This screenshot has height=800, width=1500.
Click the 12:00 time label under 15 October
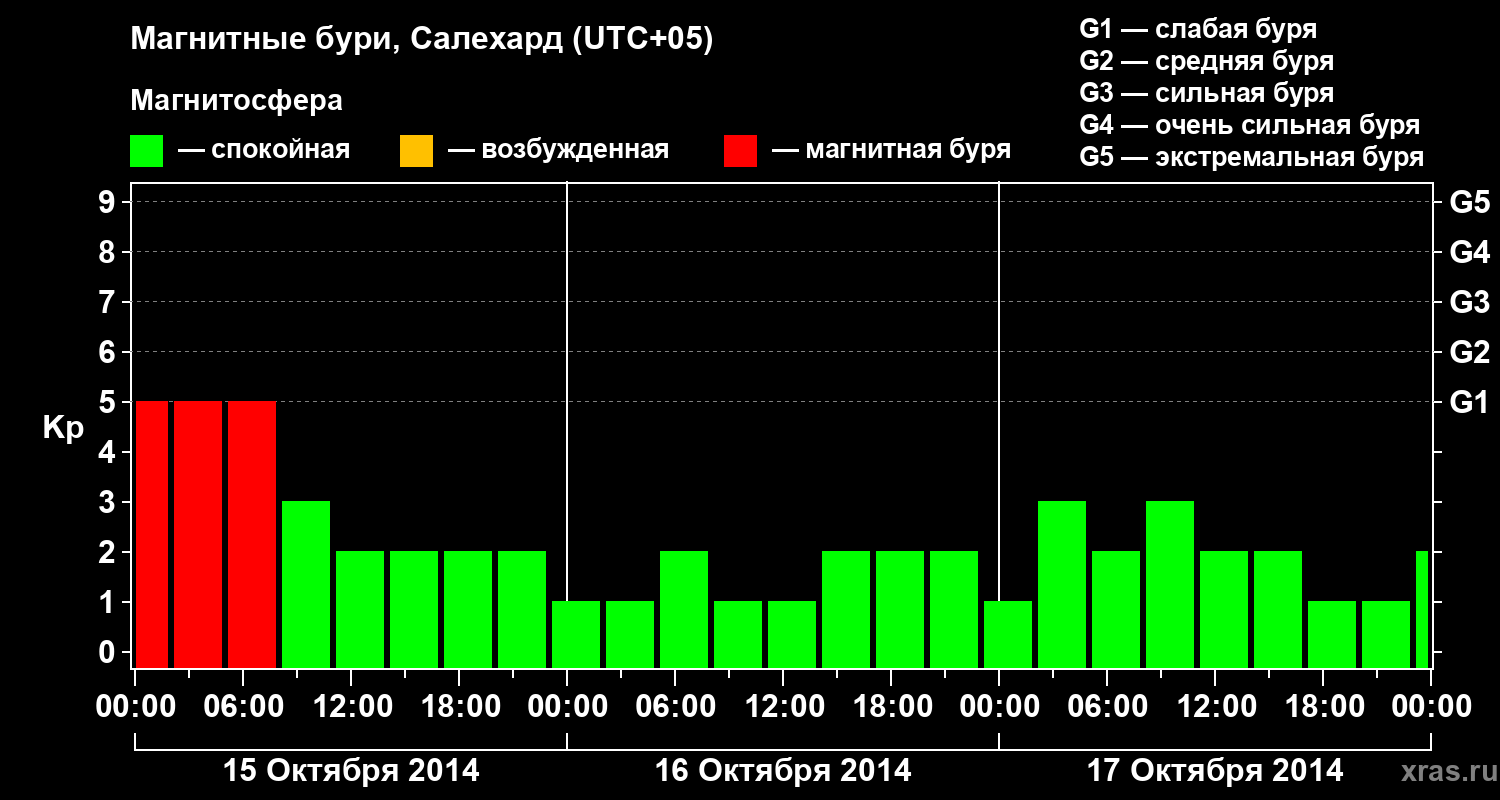click(x=351, y=707)
